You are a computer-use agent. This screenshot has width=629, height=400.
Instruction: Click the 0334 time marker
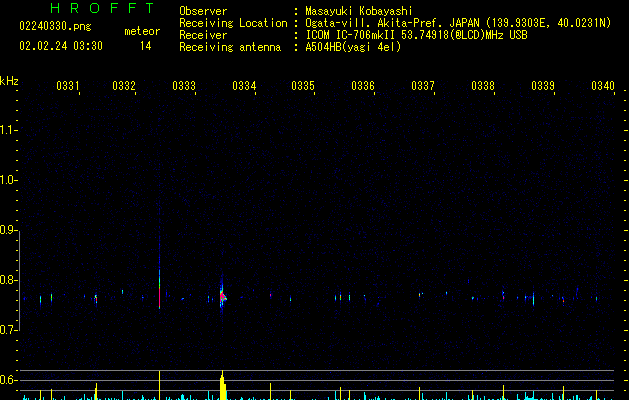244,85
